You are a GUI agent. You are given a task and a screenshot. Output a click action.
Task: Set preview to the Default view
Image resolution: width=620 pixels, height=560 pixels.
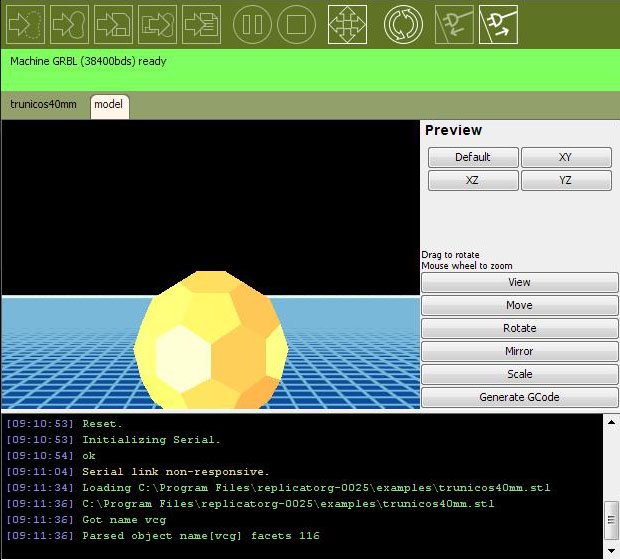(473, 157)
